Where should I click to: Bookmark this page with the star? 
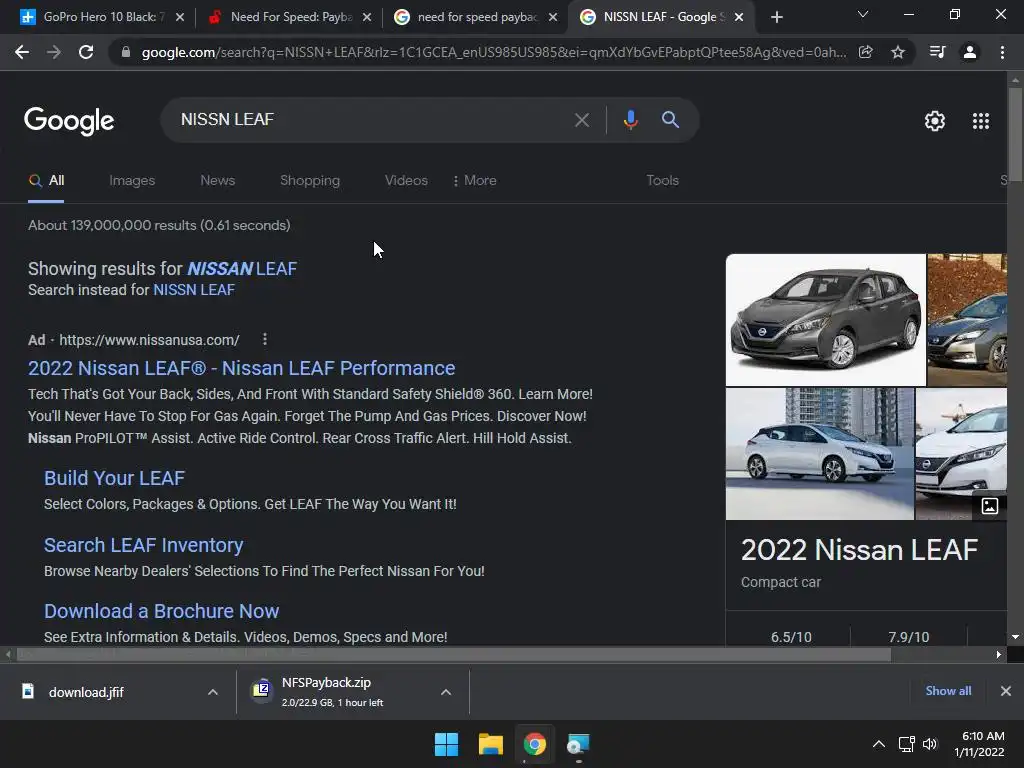(x=898, y=52)
